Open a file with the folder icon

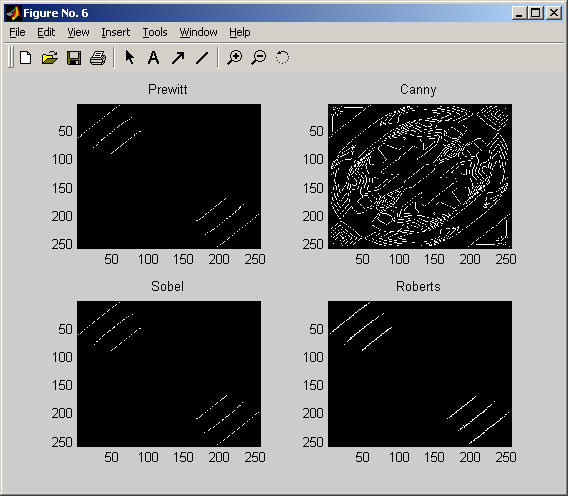pyautogui.click(x=50, y=58)
